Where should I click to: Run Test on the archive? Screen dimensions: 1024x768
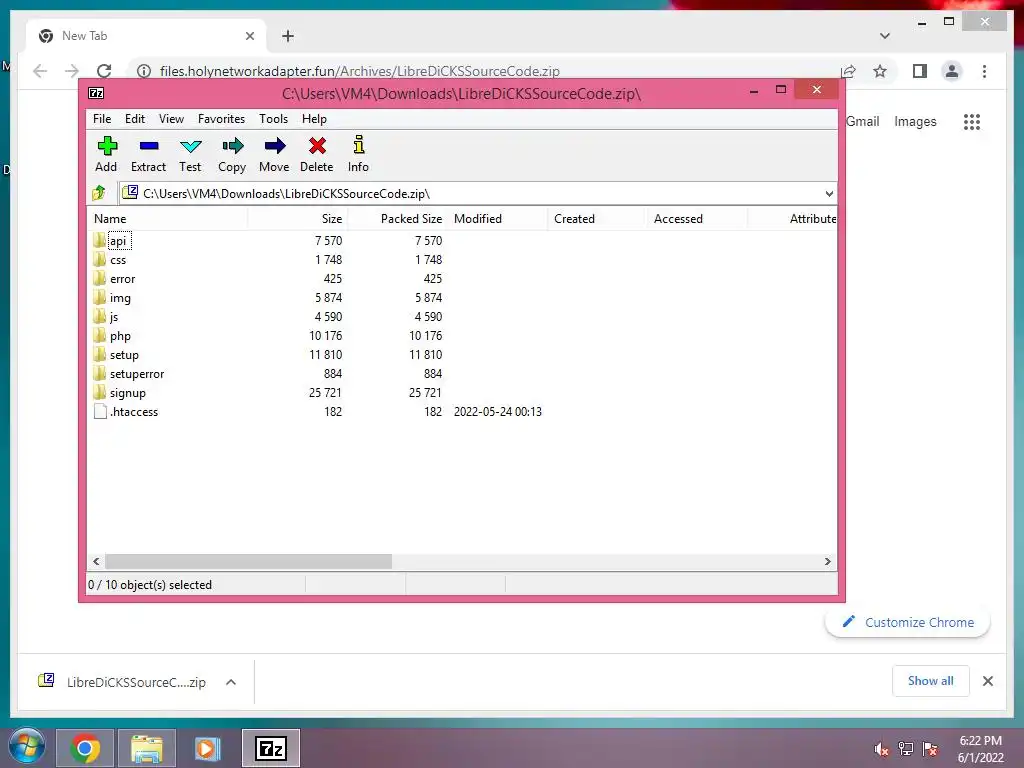tap(191, 146)
